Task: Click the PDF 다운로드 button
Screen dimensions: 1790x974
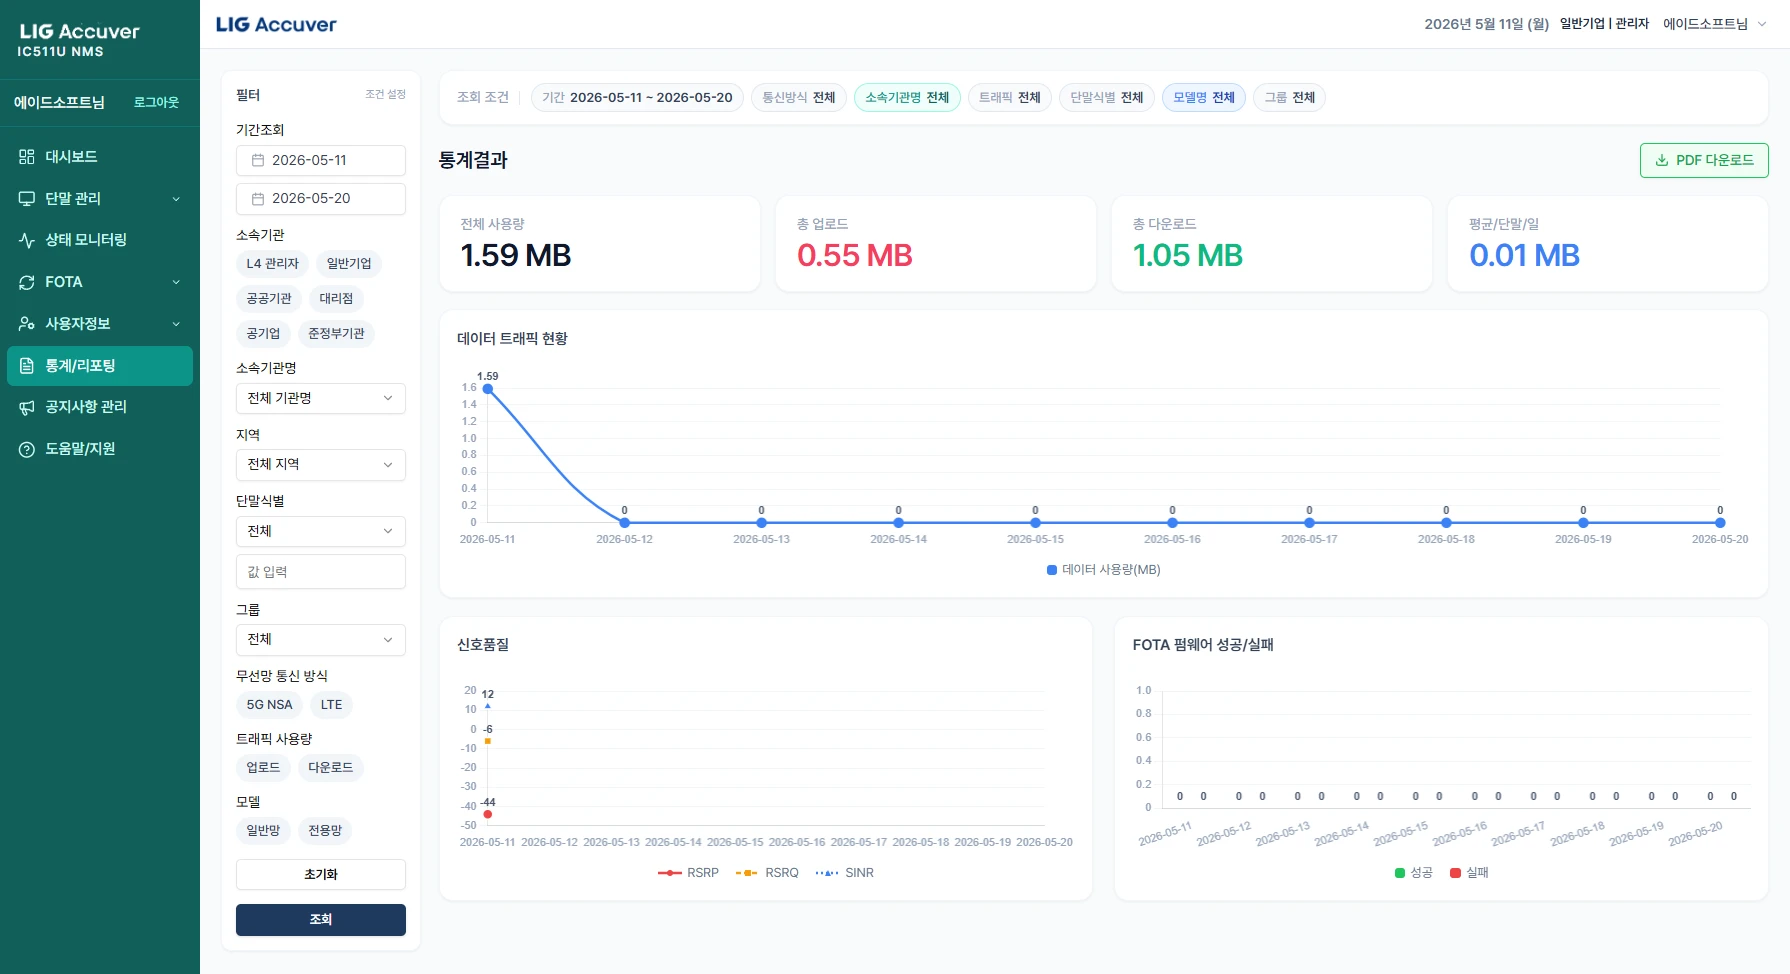Action: pos(1704,160)
